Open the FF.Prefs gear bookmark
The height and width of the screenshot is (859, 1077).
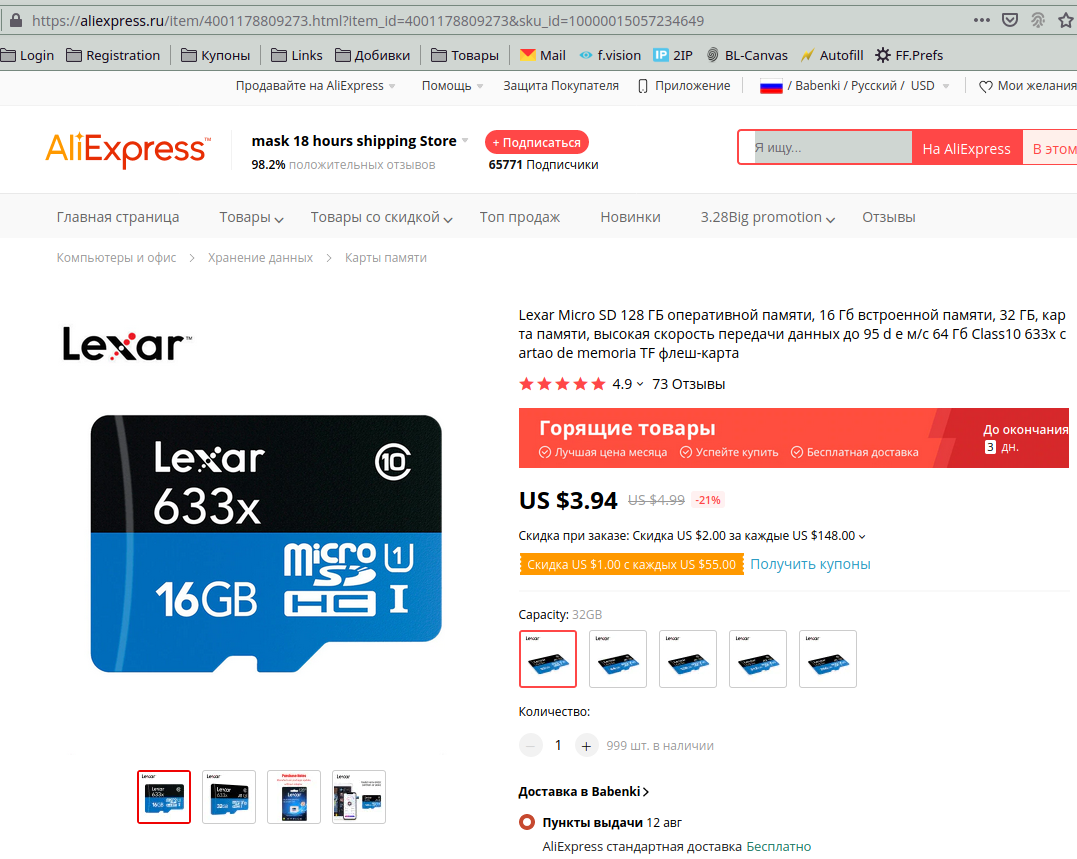pyautogui.click(x=909, y=56)
